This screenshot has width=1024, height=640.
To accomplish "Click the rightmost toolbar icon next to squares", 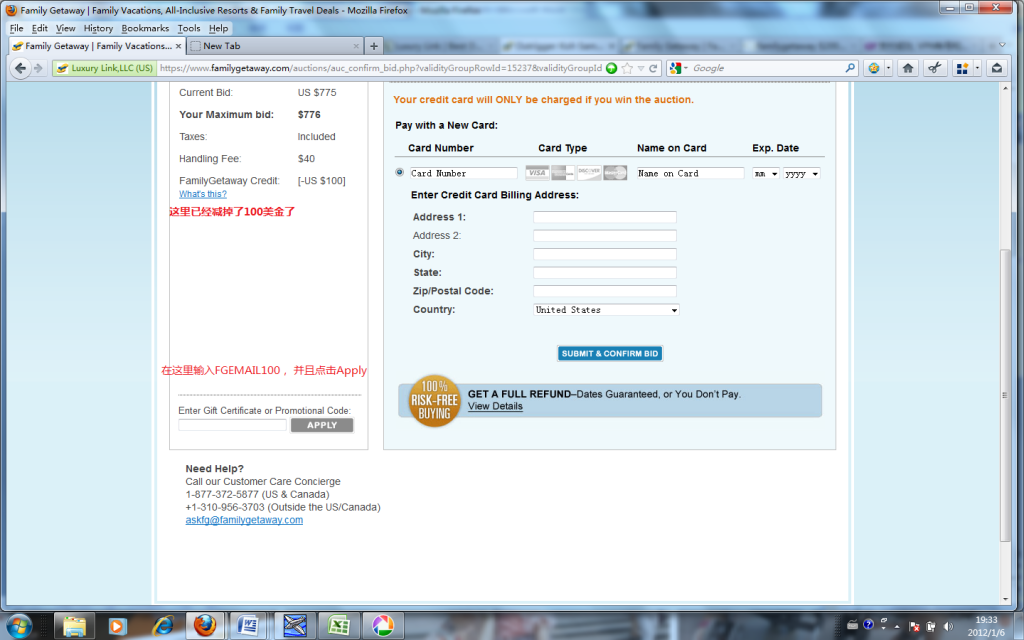I will click(x=997, y=68).
